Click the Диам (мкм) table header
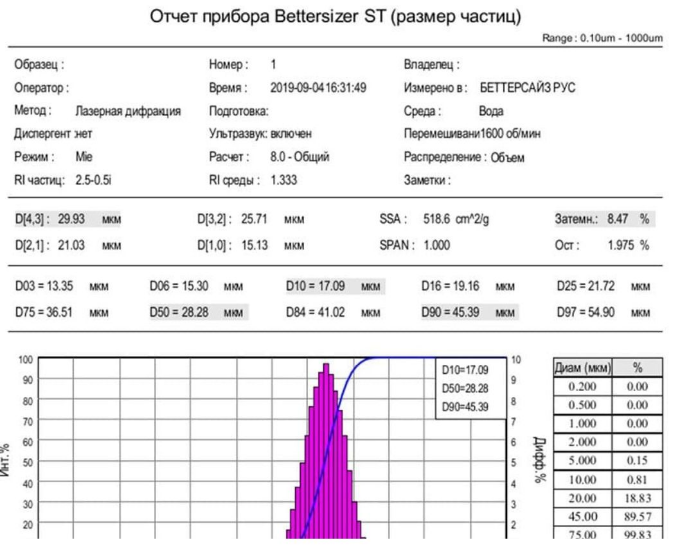680x550 pixels. [583, 368]
